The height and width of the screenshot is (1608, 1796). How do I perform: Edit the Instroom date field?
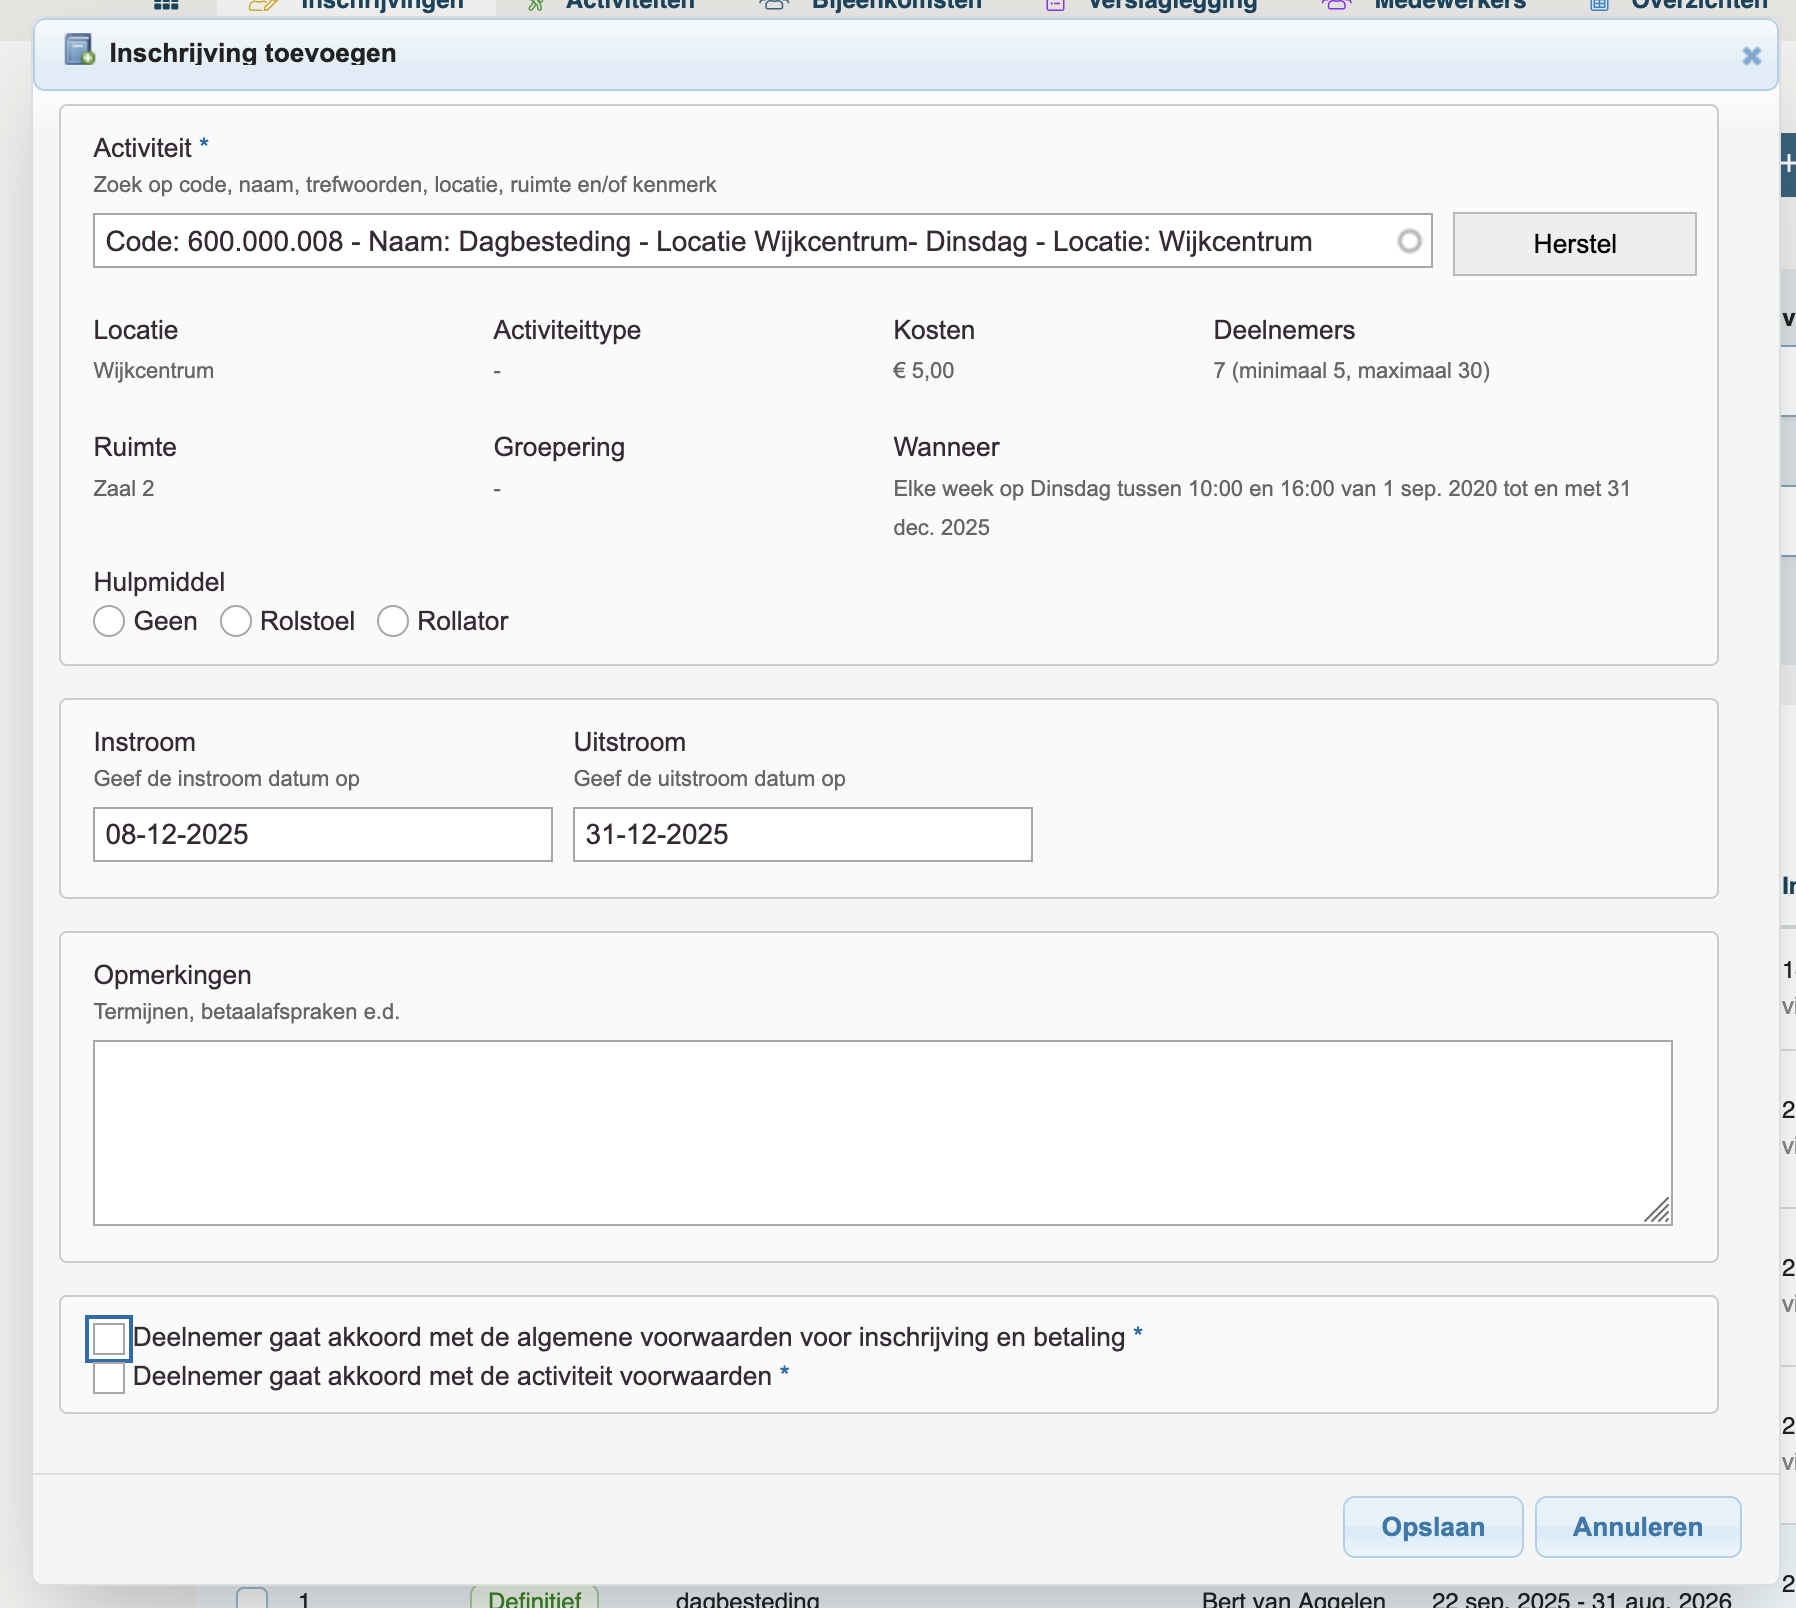(322, 834)
